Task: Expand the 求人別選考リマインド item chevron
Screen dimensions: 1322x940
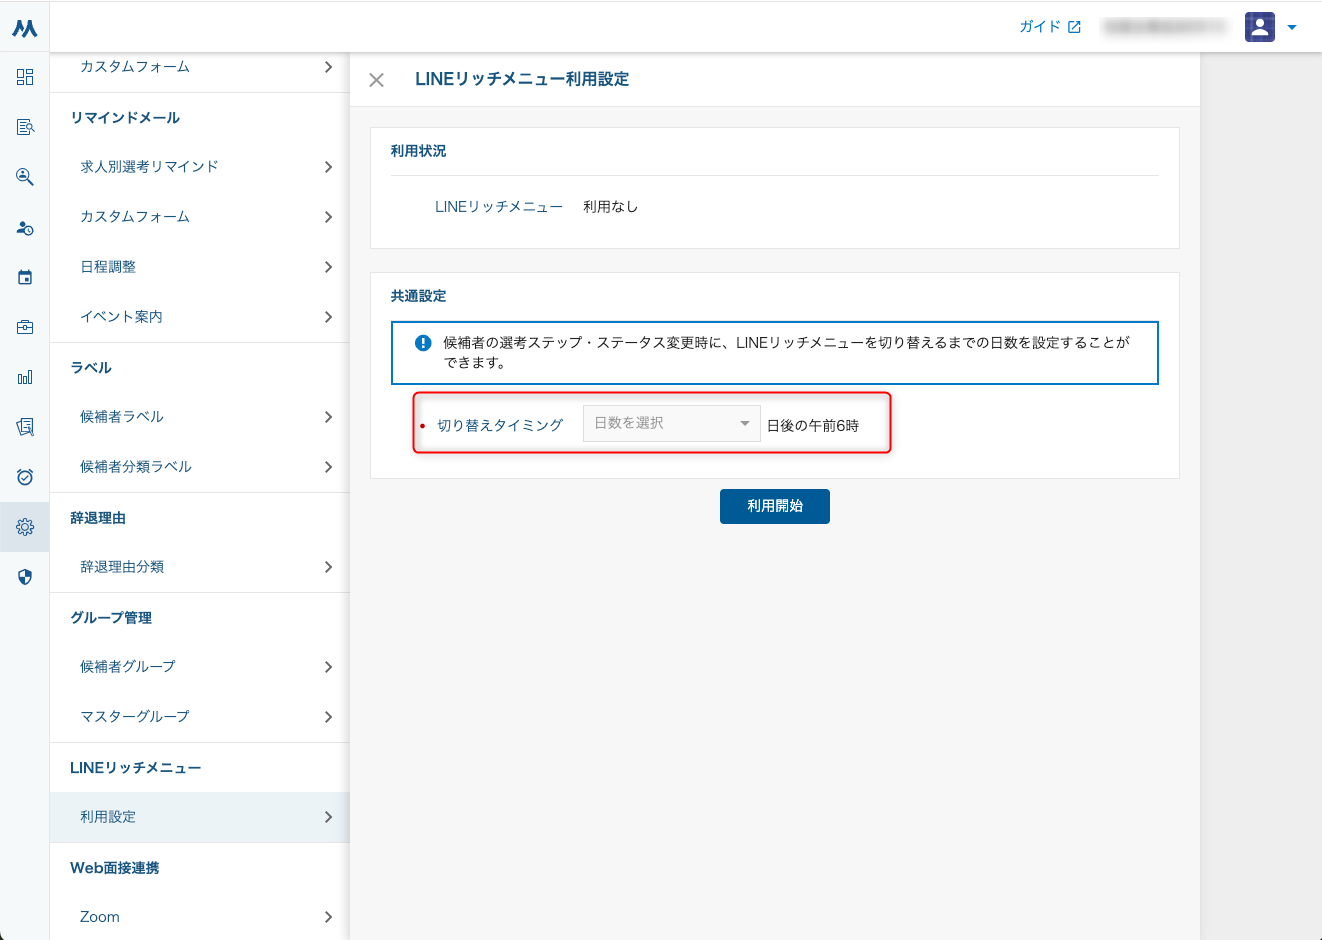Action: [328, 167]
